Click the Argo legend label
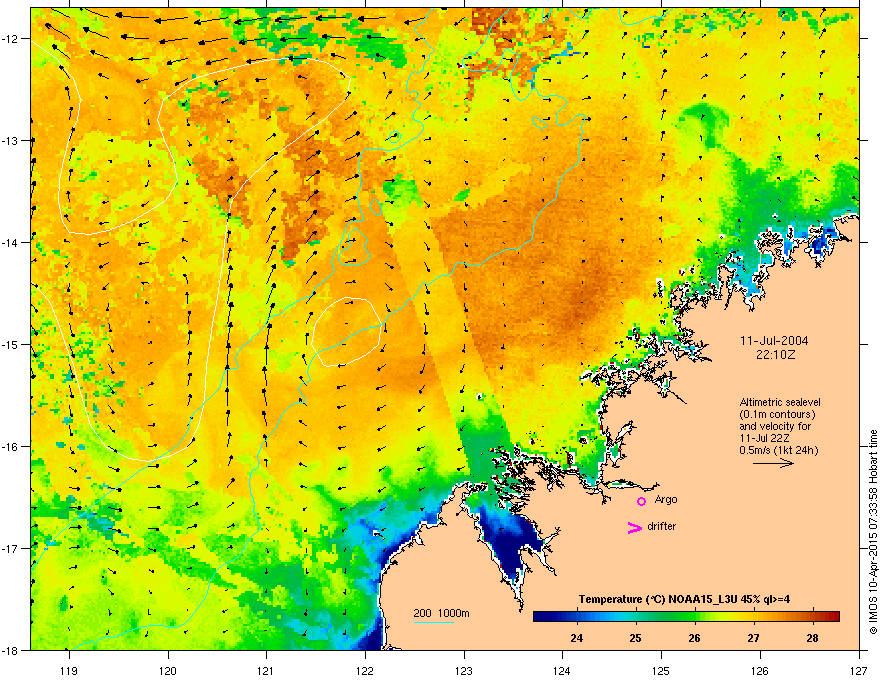The width and height of the screenshot is (880, 680). pos(666,499)
